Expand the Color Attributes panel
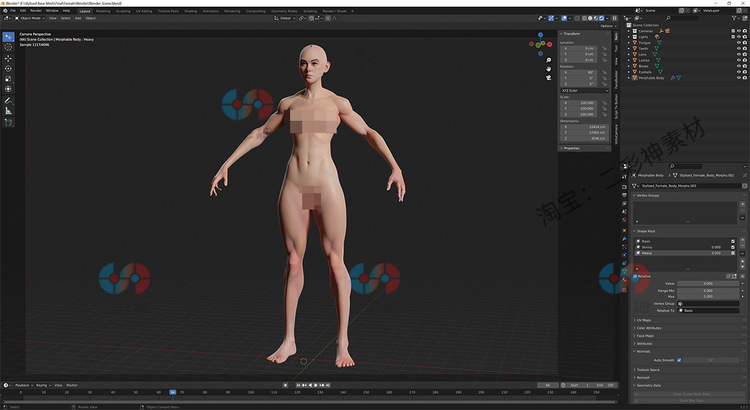 pyautogui.click(x=649, y=328)
